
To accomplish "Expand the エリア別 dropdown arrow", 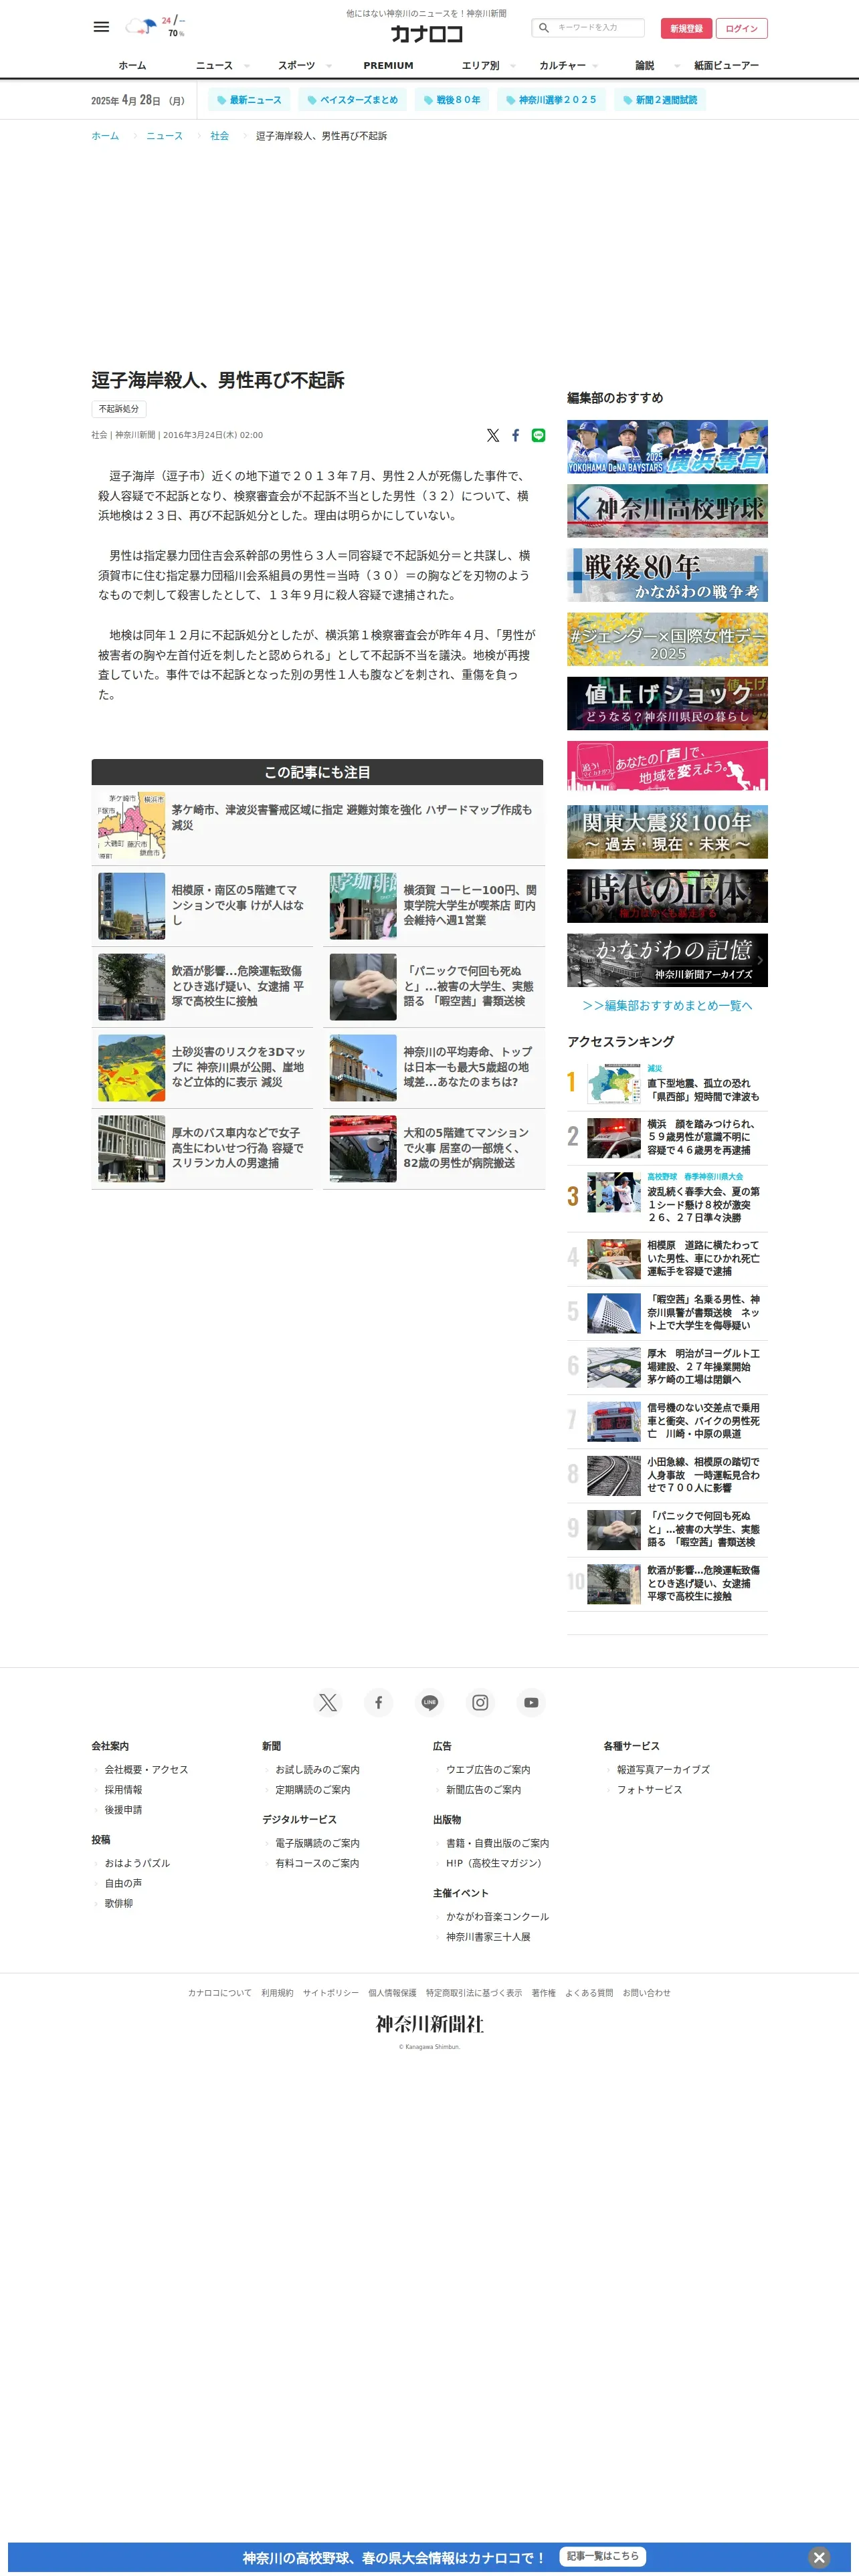I will pyautogui.click(x=513, y=66).
